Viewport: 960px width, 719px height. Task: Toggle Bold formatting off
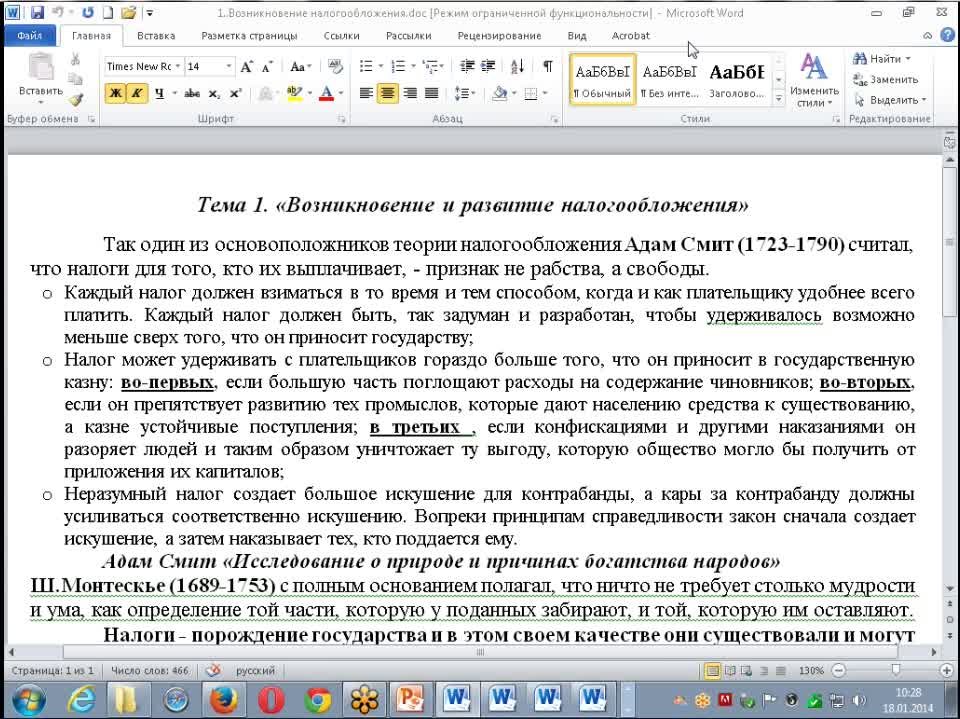[115, 93]
